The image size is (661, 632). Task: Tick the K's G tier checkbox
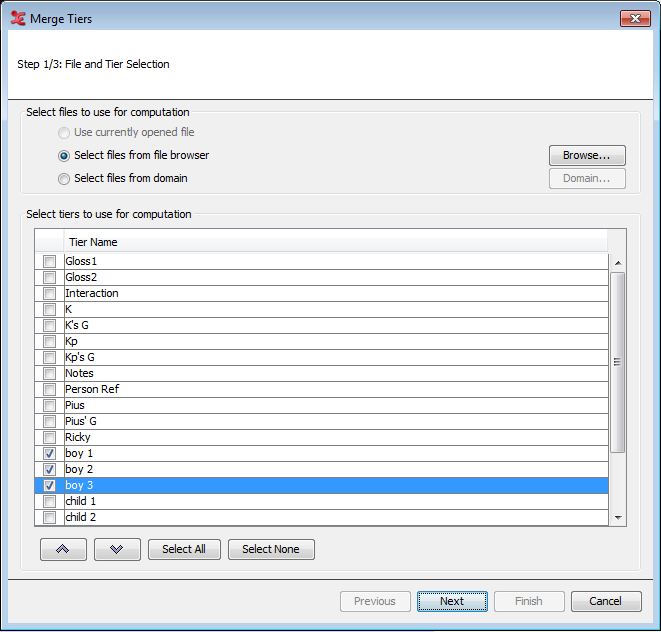click(49, 325)
